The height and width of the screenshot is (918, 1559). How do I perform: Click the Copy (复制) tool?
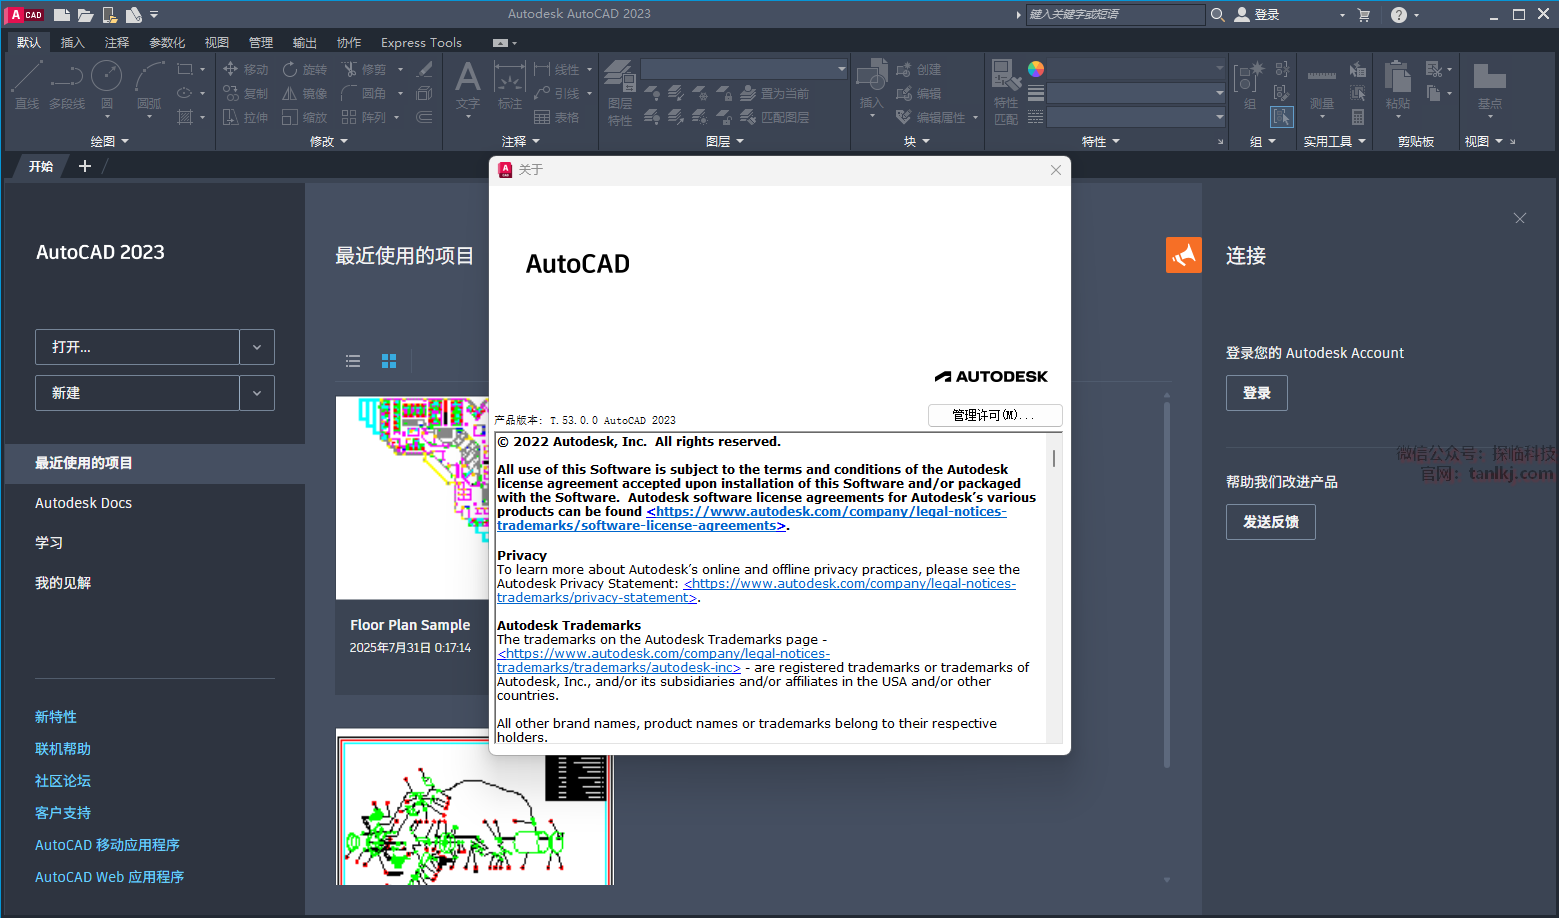tap(246, 93)
